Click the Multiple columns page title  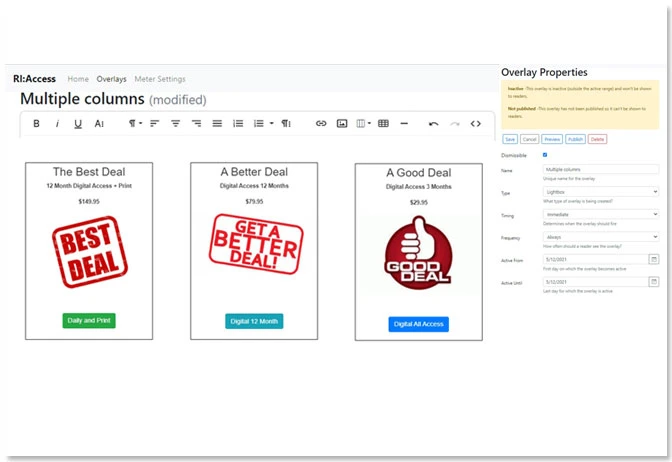click(x=82, y=99)
